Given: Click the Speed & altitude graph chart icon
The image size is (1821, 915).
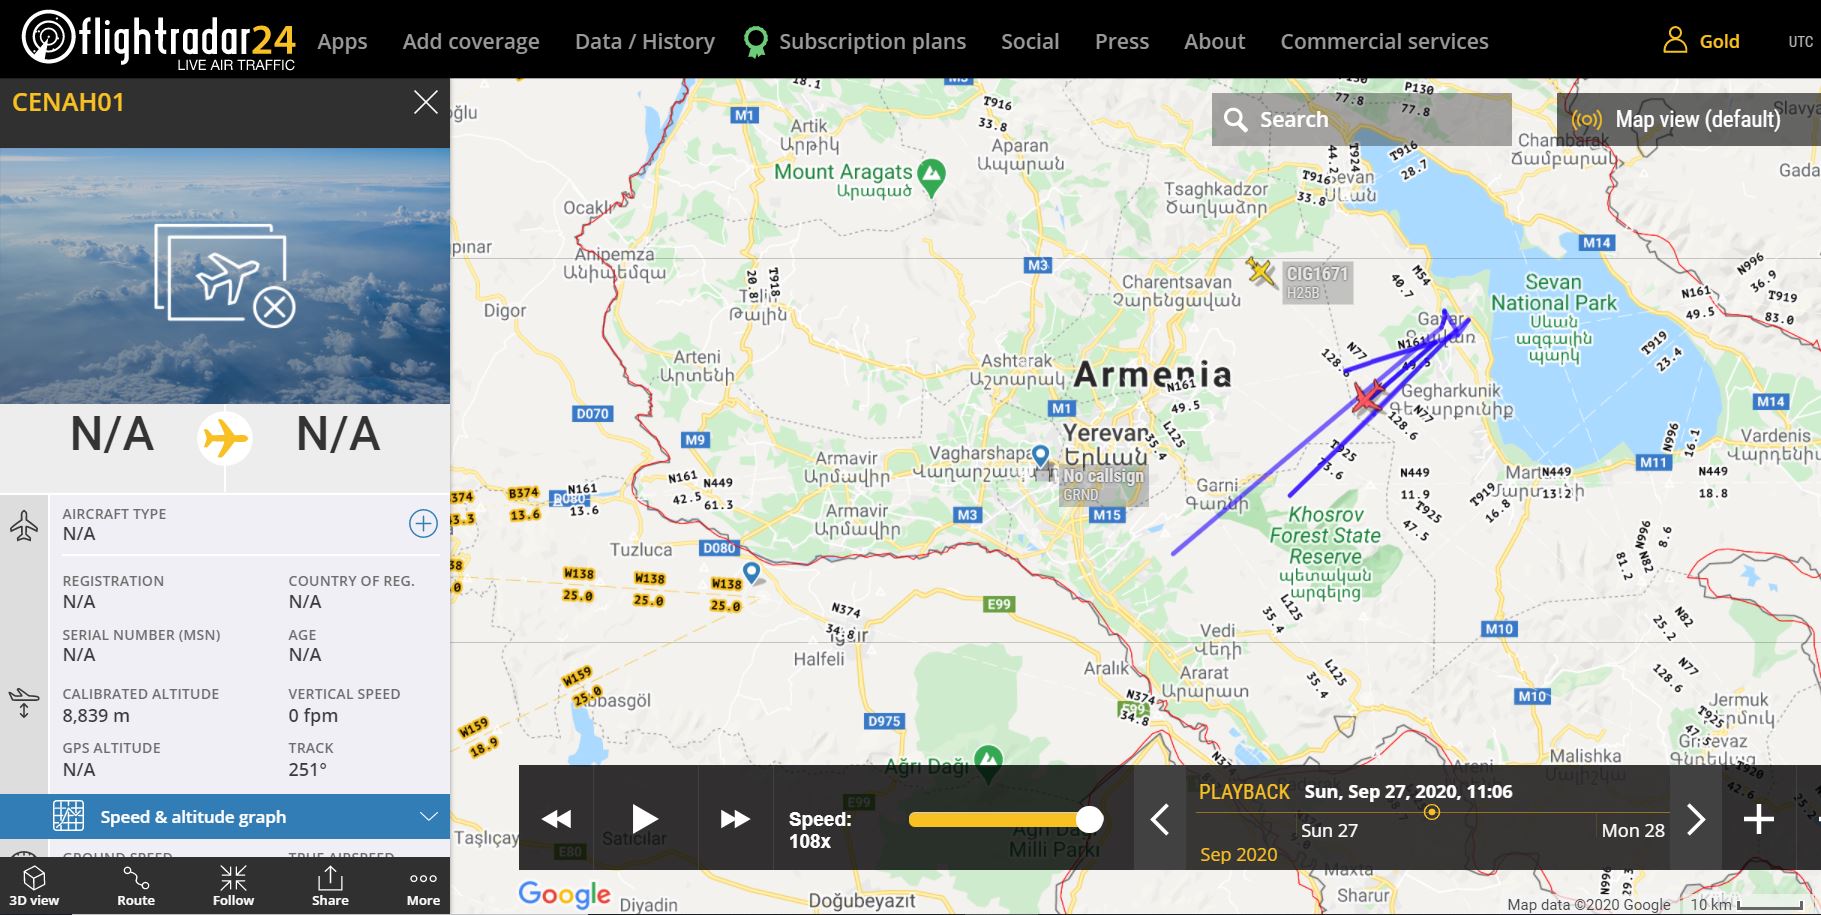Looking at the screenshot, I should pyautogui.click(x=68, y=816).
